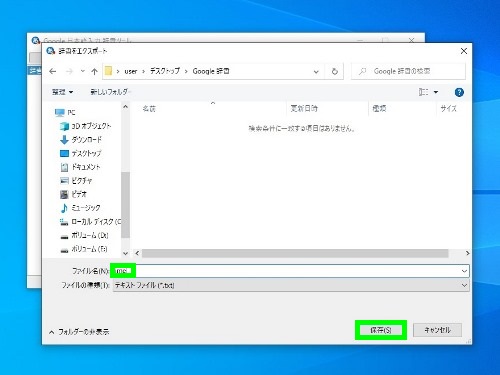This screenshot has width=500, height=375.
Task: Open the view options dropdown arrow
Action: point(436,92)
